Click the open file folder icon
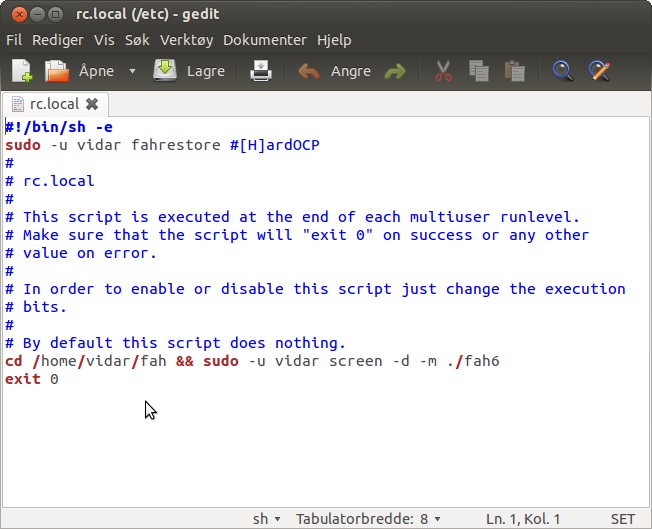The height and width of the screenshot is (529, 652). point(57,71)
